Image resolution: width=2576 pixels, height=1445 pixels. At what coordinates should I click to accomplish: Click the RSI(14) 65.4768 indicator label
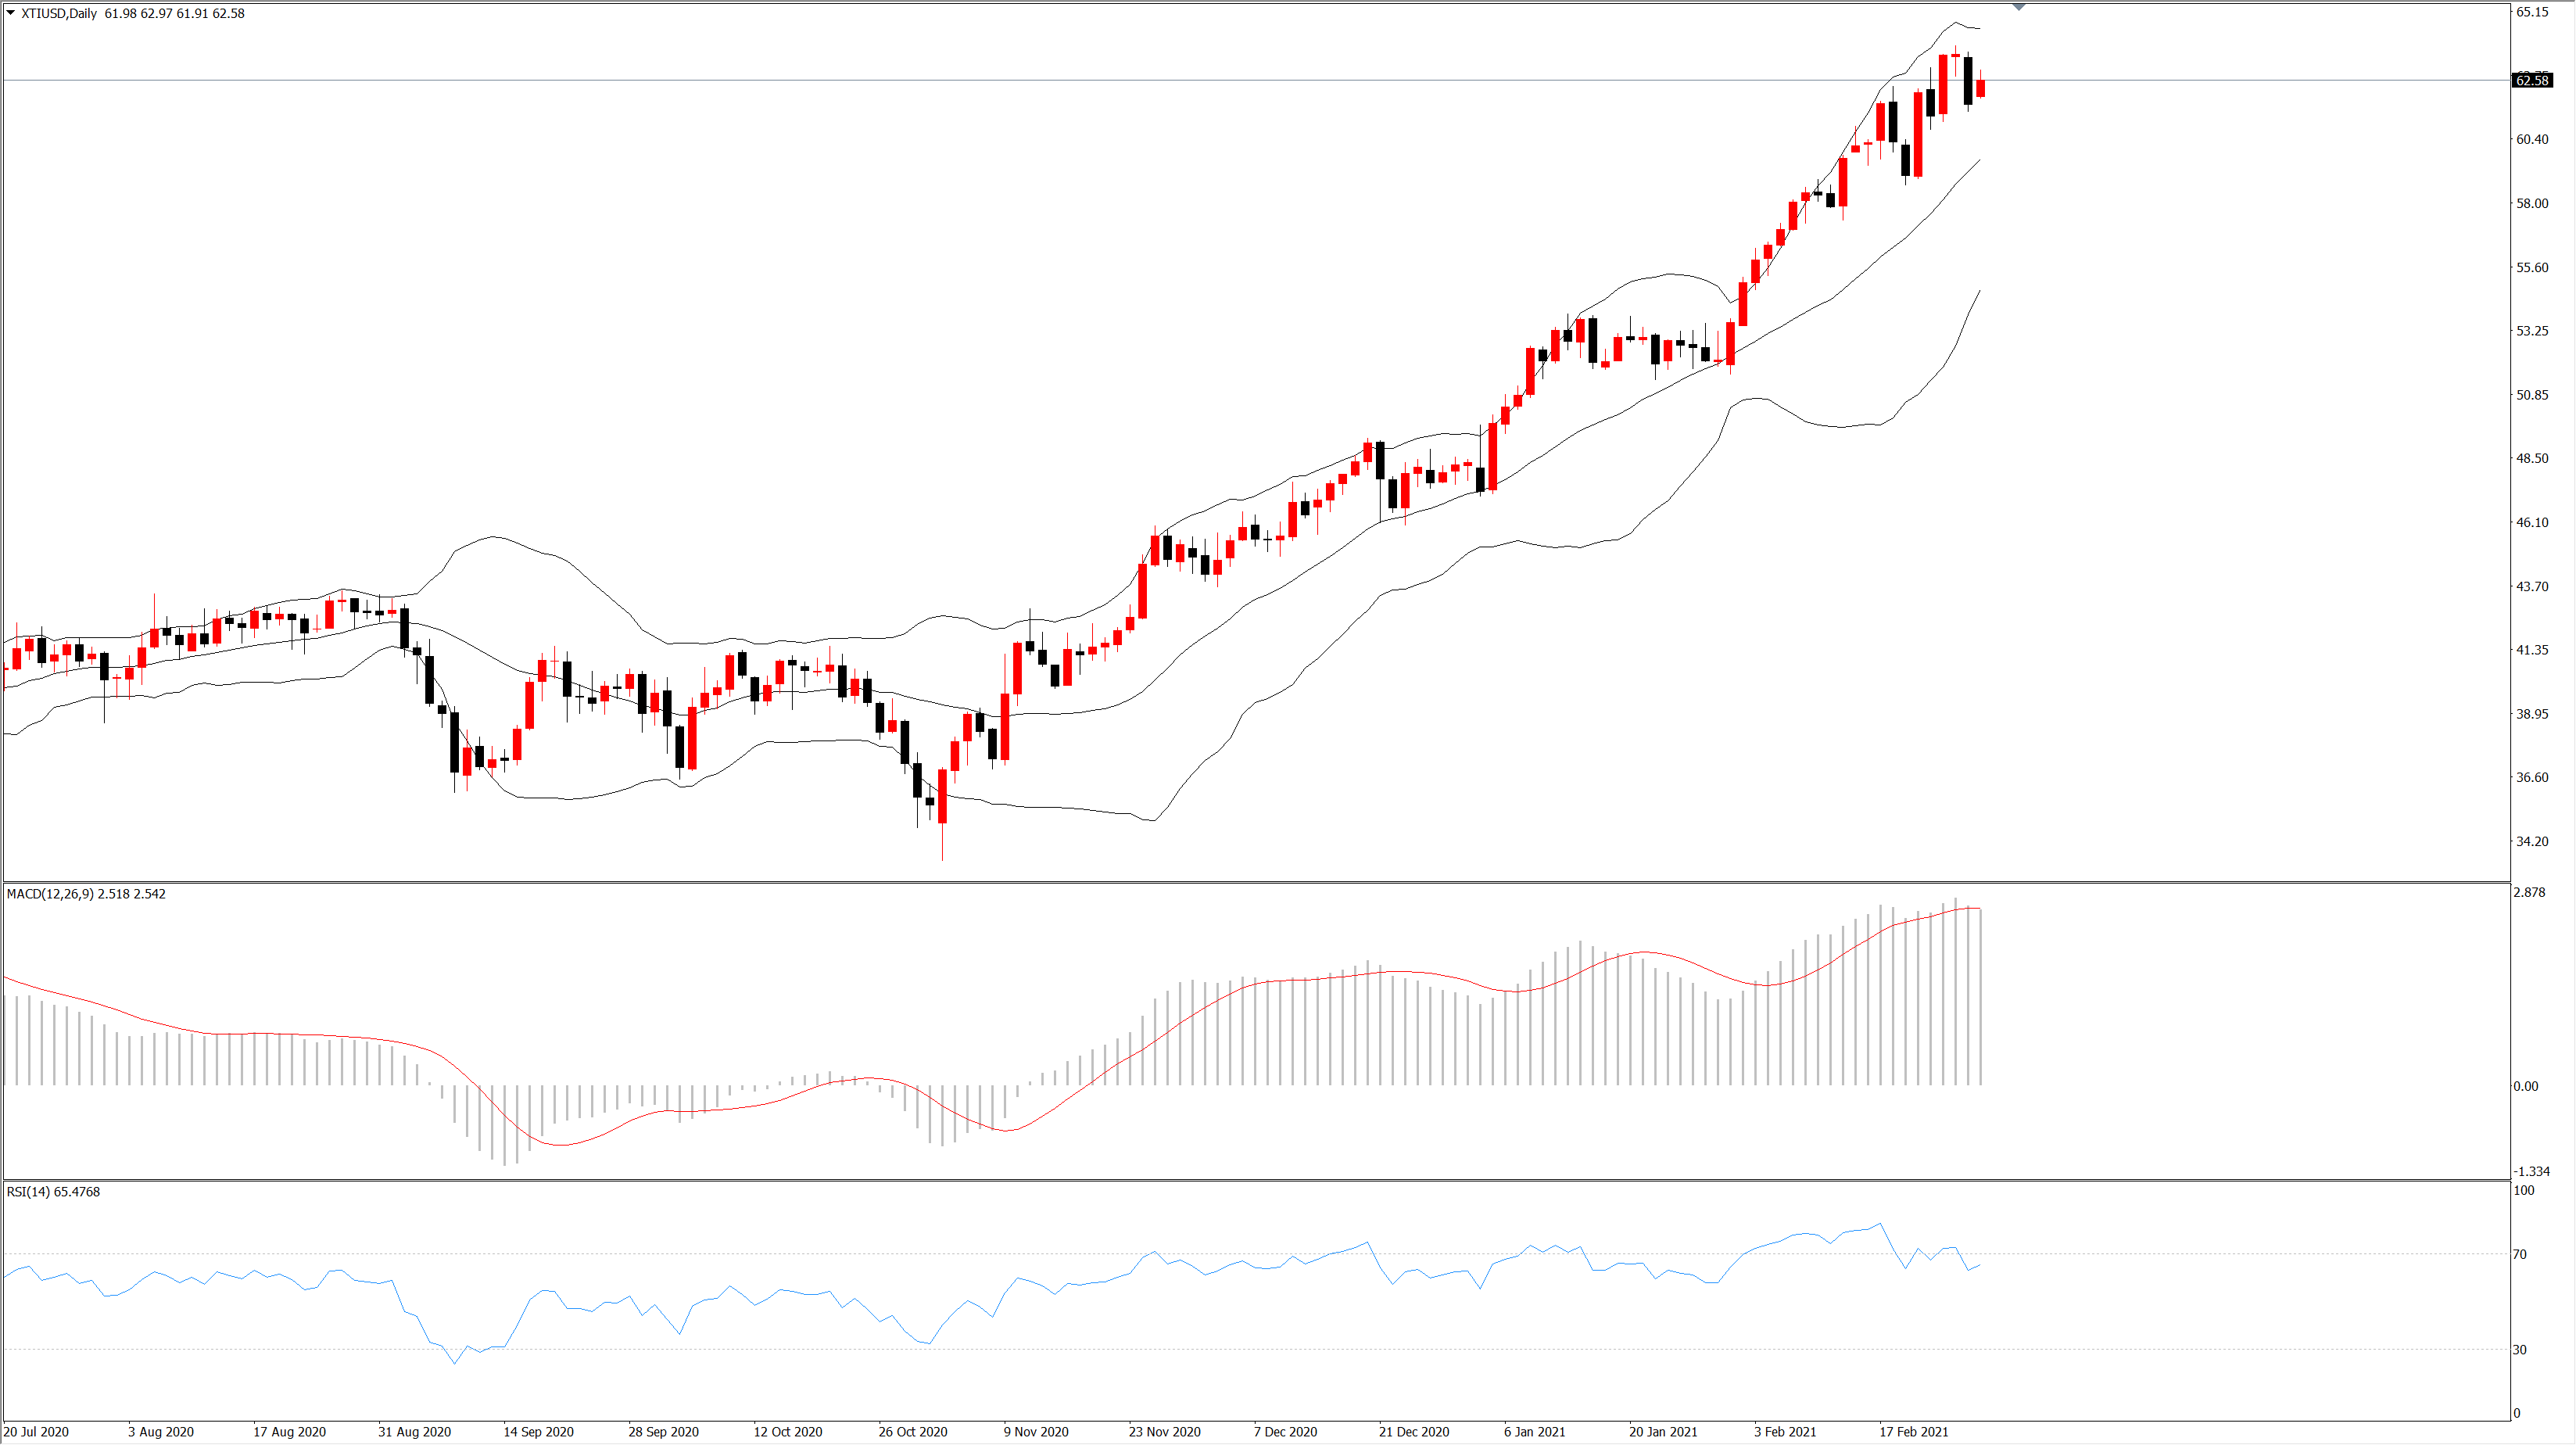(x=53, y=1192)
